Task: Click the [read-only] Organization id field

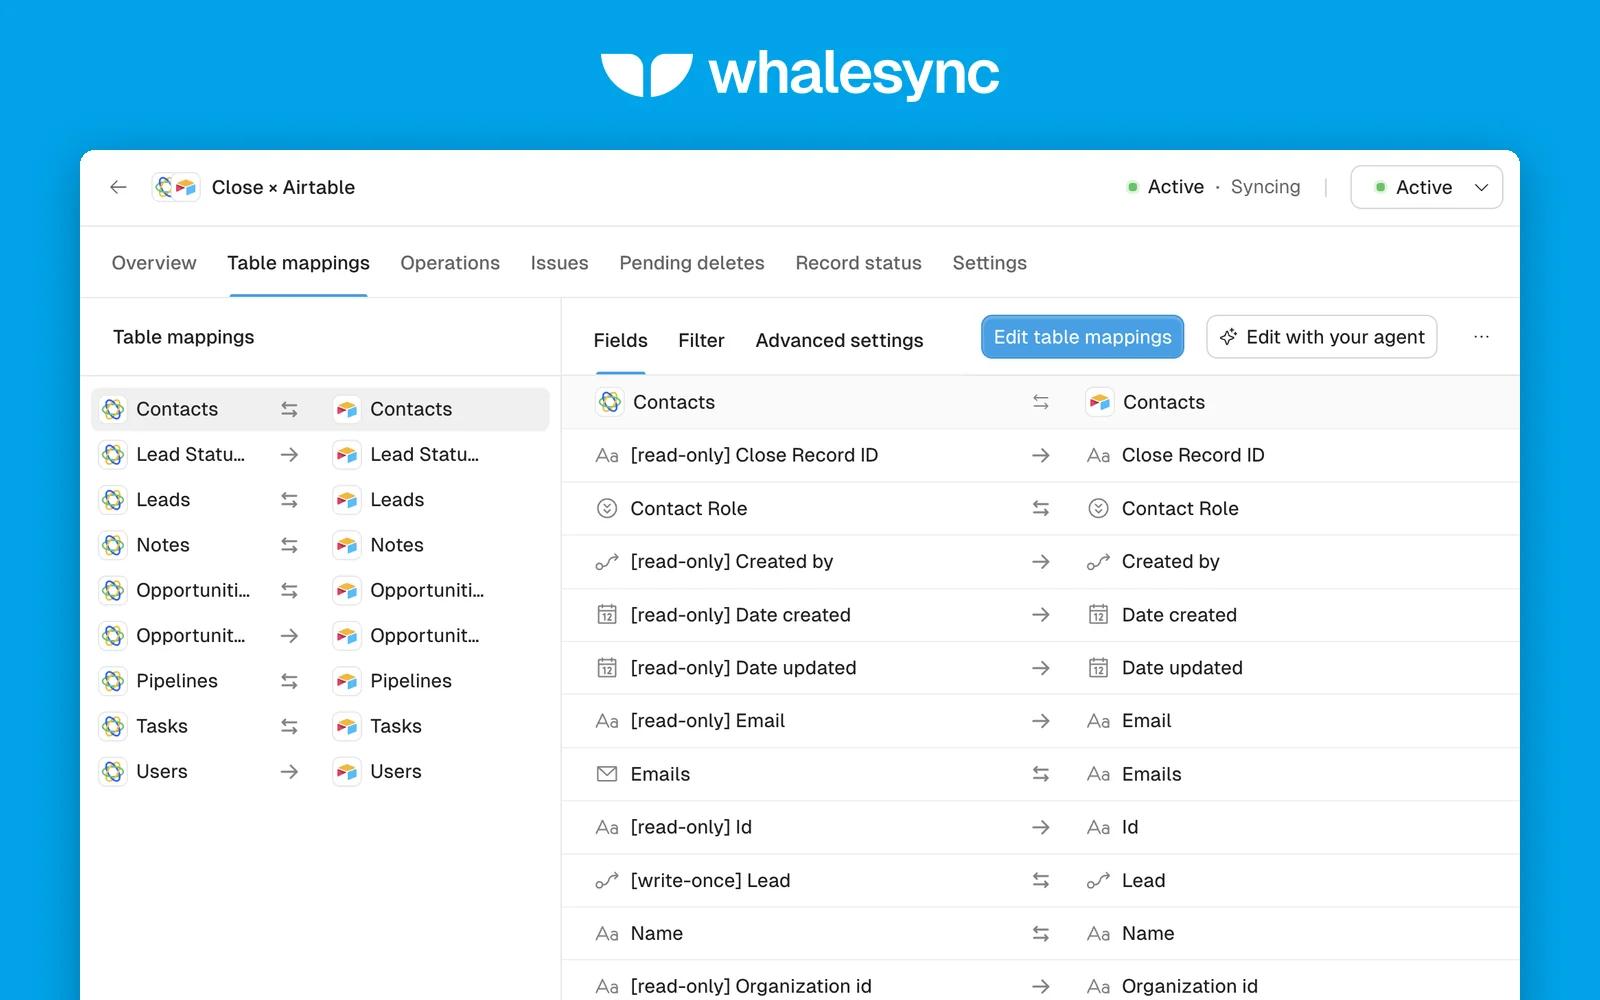Action: tap(751, 986)
